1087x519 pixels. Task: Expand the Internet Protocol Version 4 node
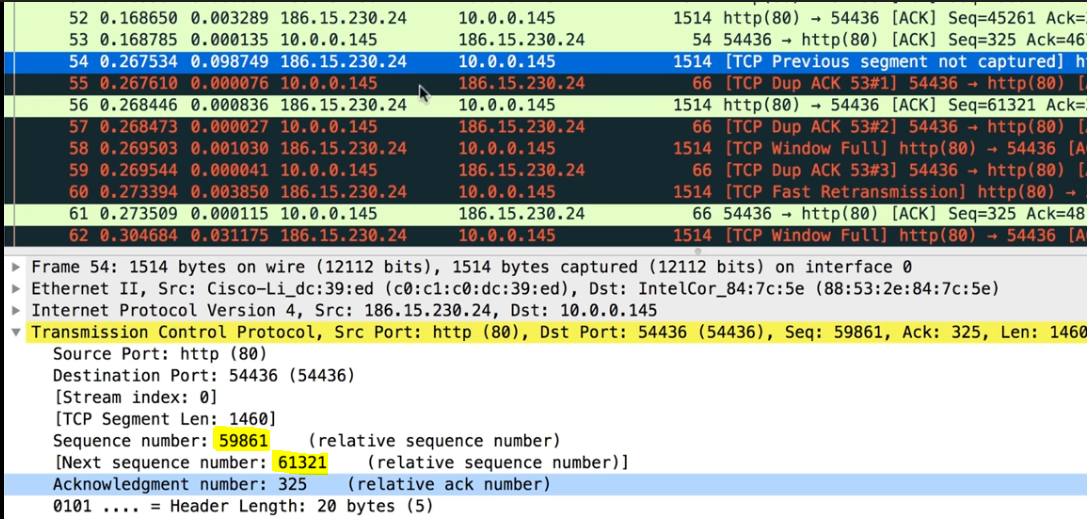16,310
